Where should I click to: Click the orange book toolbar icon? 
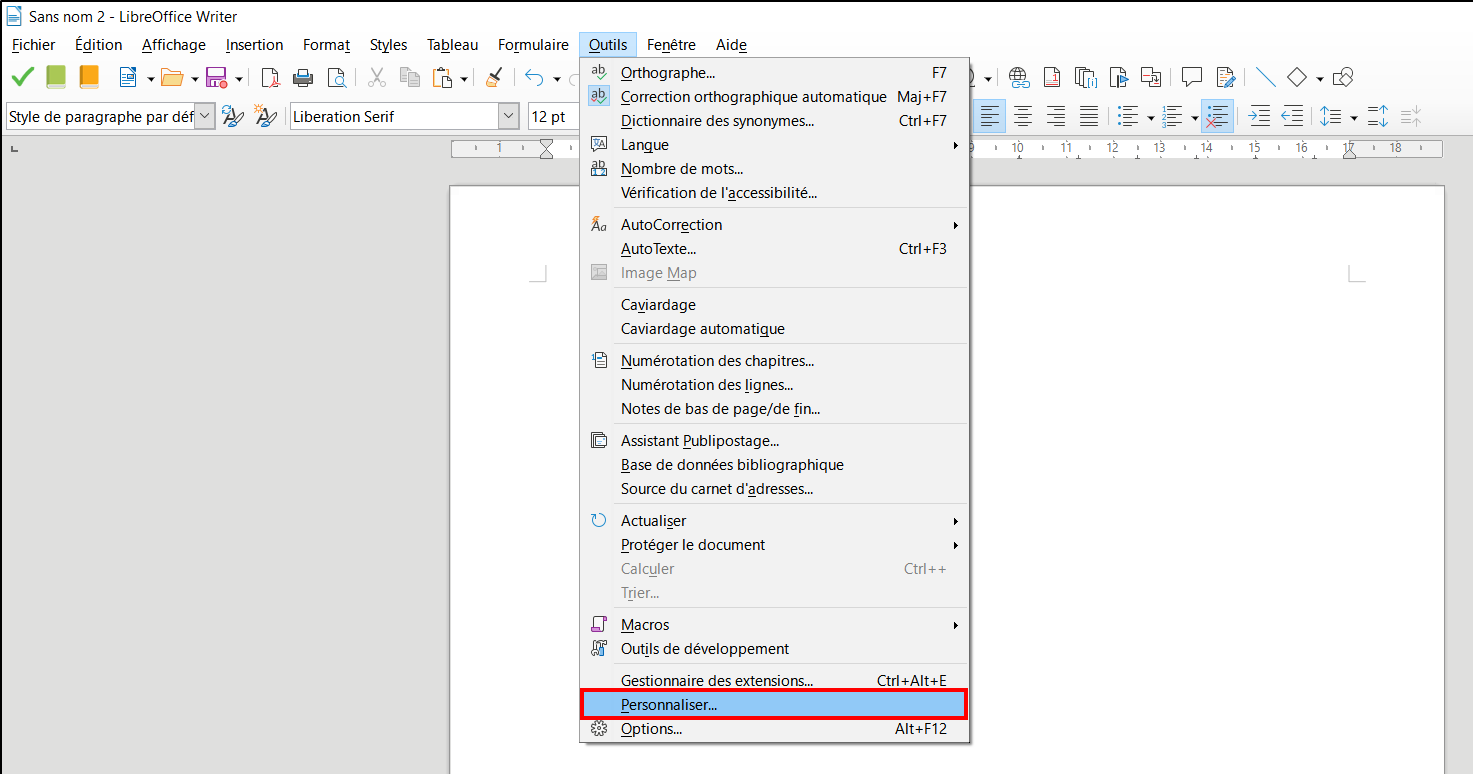(89, 77)
